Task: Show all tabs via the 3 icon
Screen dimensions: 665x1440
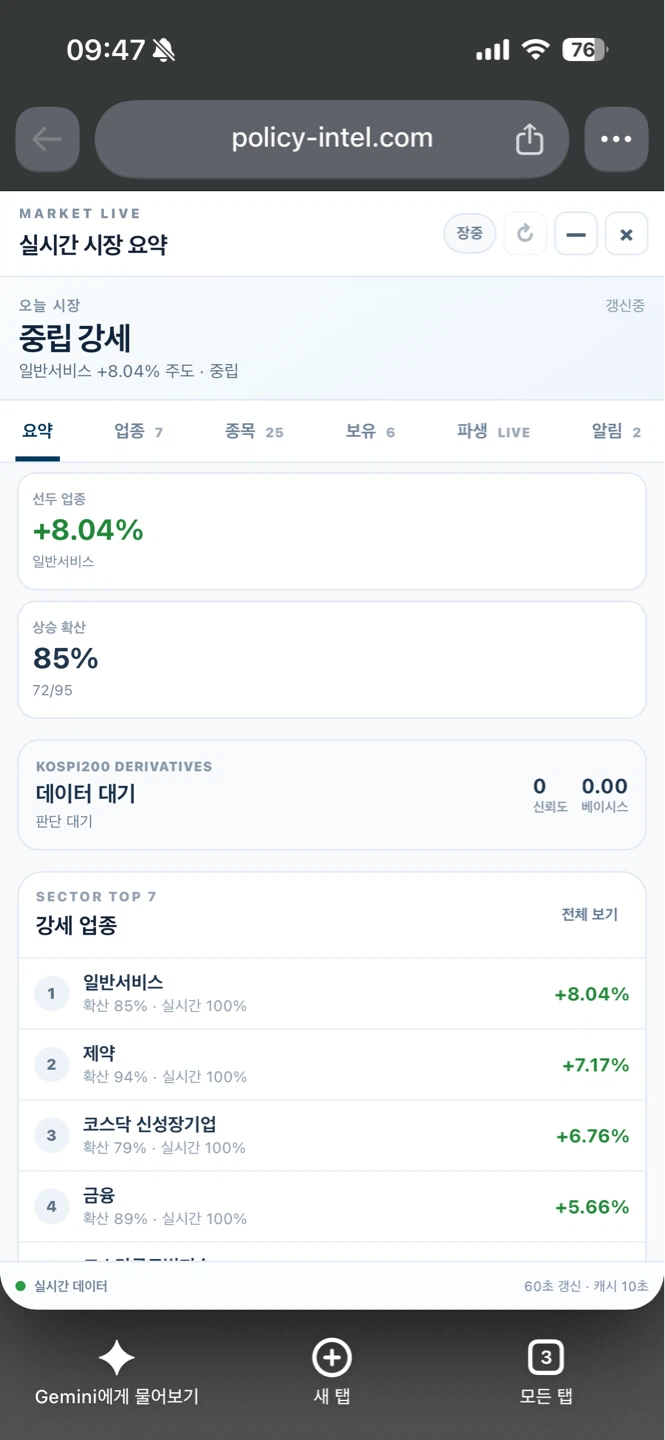Action: pos(546,1358)
